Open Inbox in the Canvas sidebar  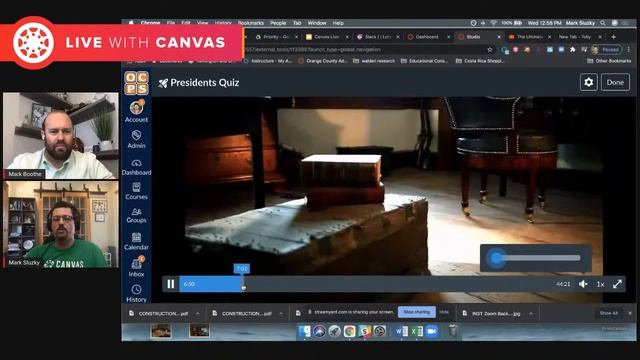136,267
